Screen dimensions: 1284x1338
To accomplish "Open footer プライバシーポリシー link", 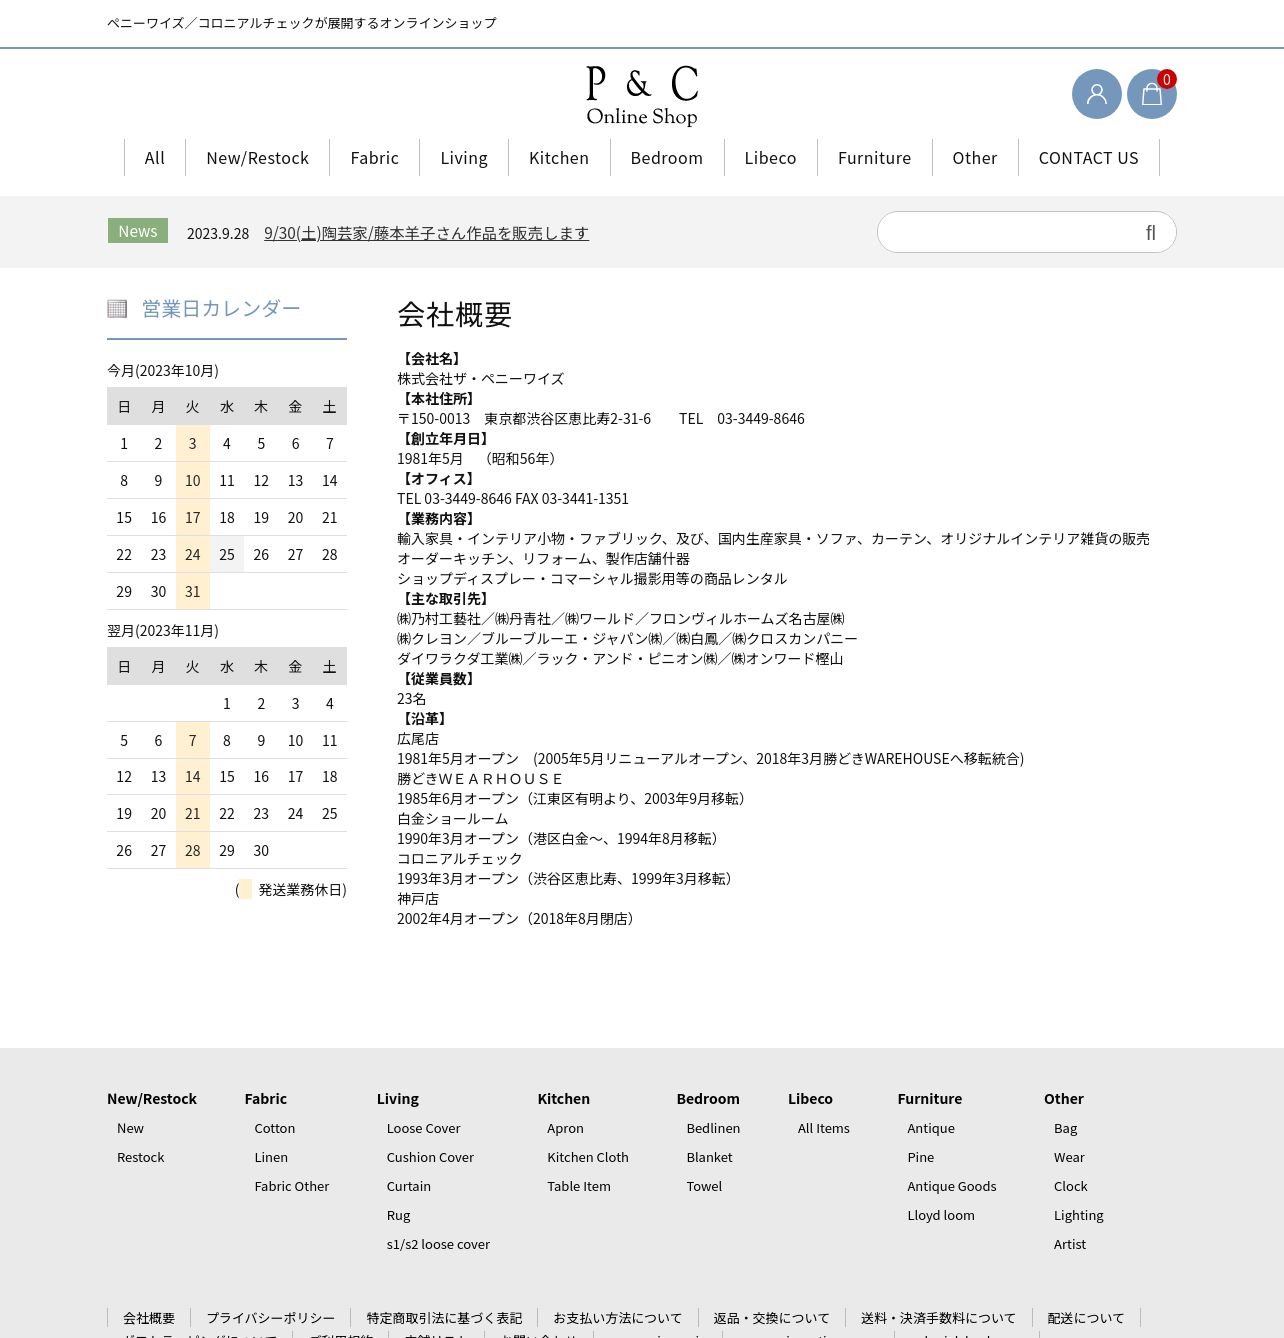I will [270, 1318].
